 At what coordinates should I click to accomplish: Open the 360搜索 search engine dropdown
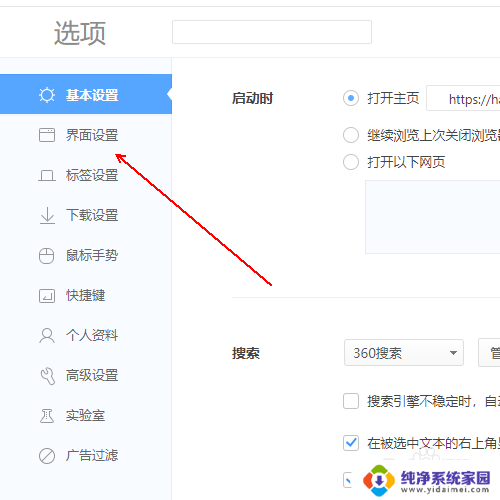click(x=404, y=353)
